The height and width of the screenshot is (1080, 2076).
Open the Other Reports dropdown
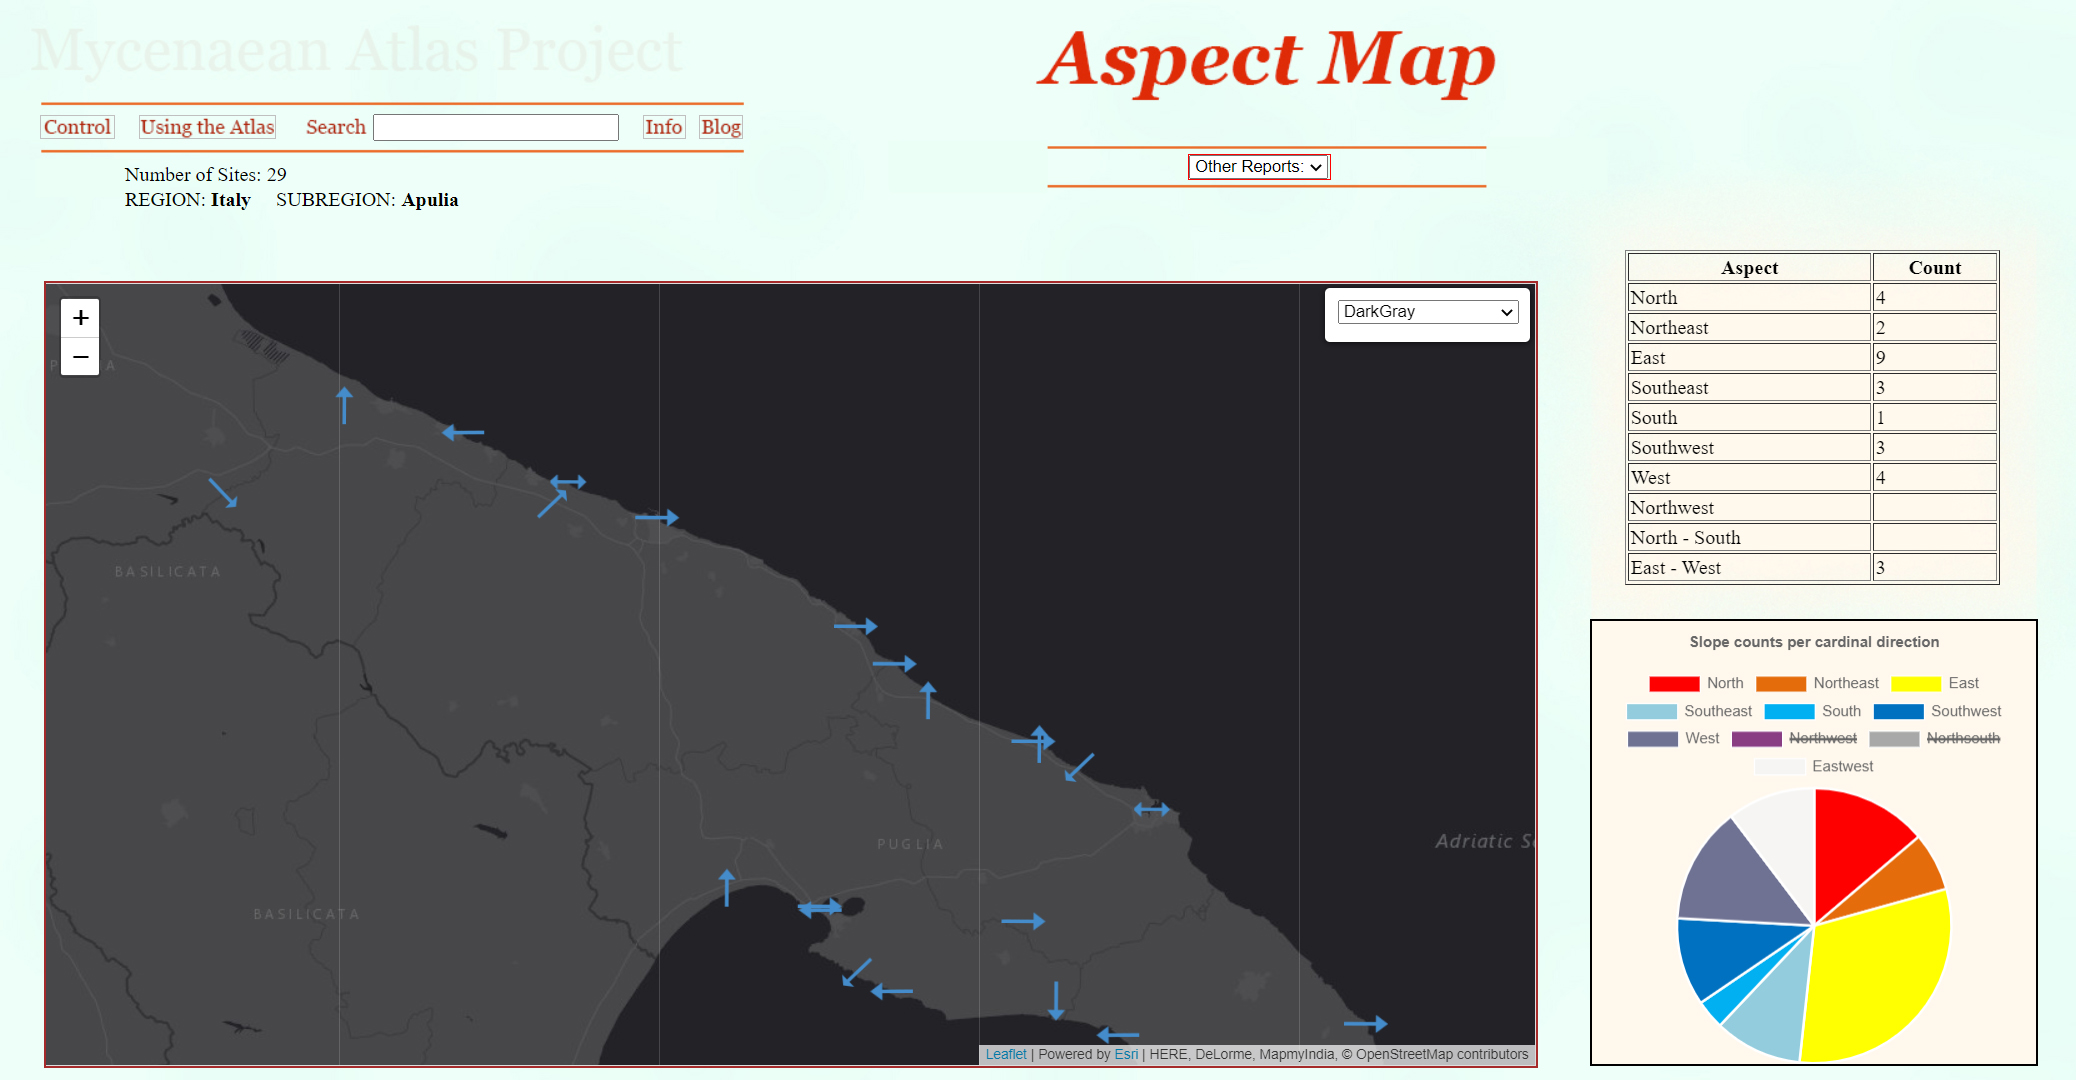(x=1258, y=167)
